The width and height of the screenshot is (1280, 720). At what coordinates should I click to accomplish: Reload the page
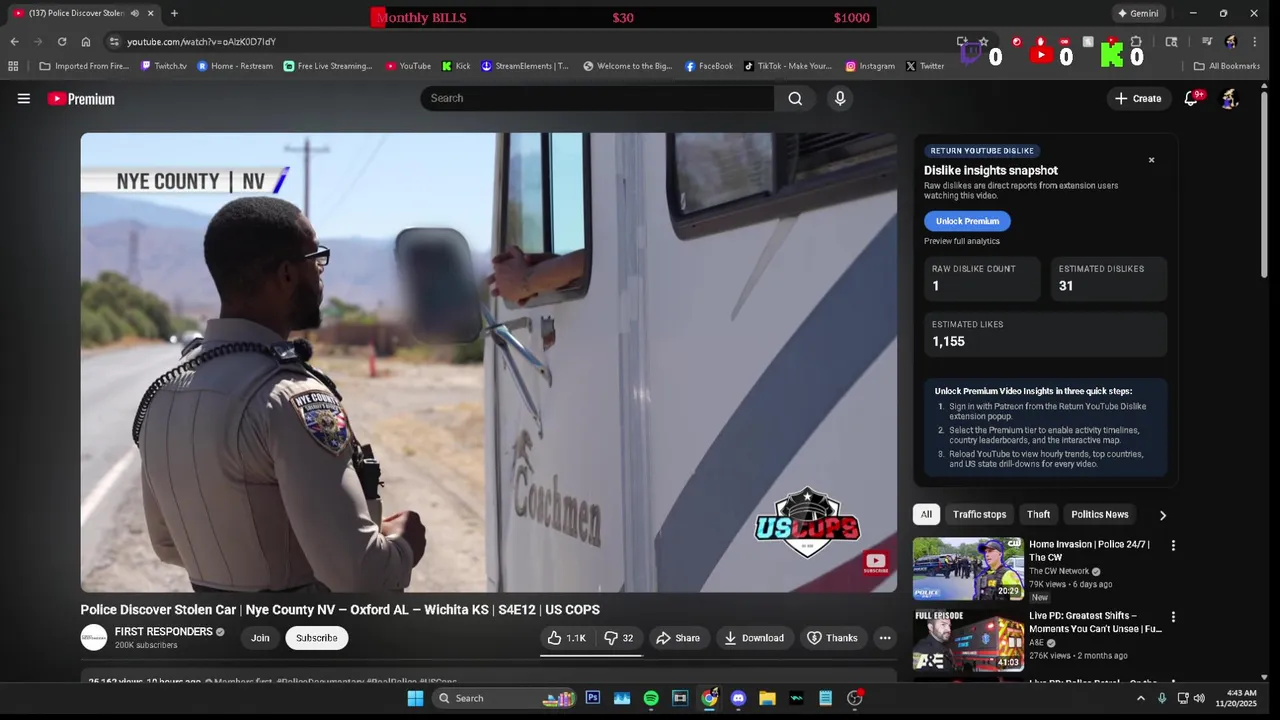tap(62, 41)
